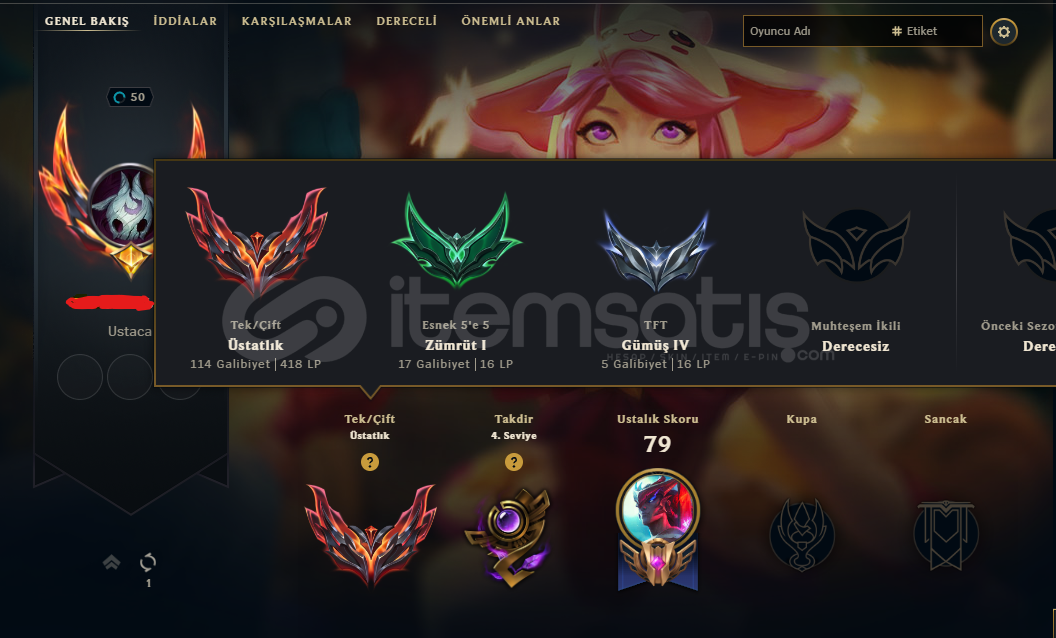Switch to the İddialar tab
The height and width of the screenshot is (638, 1056).
(185, 21)
